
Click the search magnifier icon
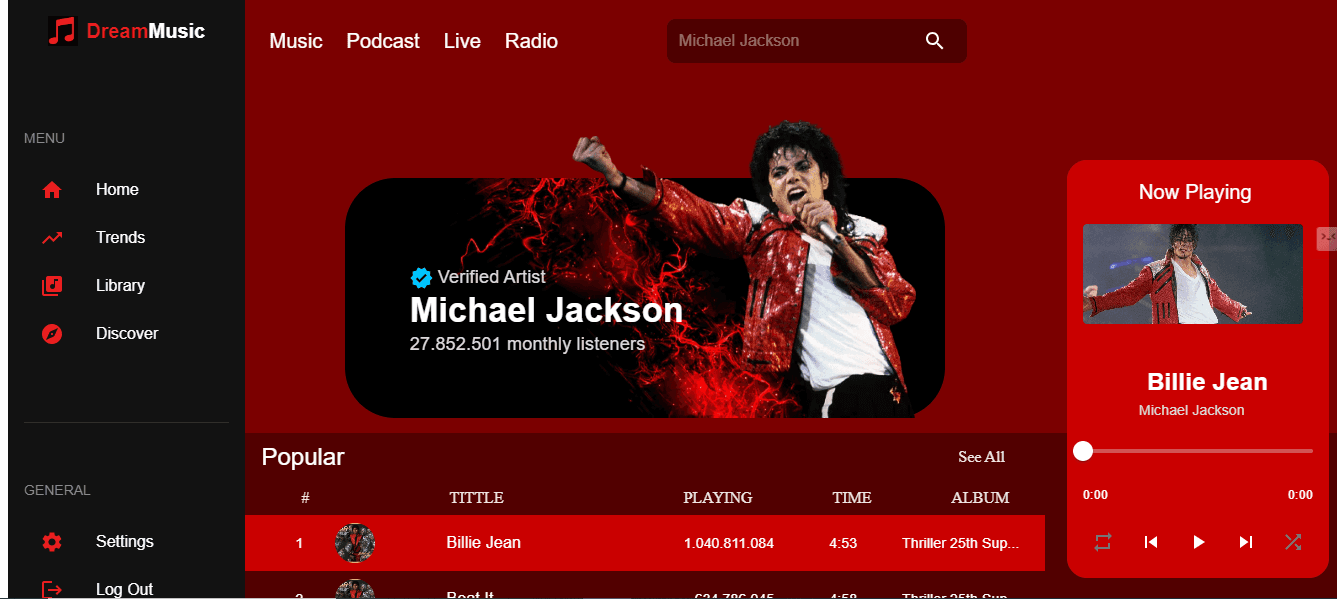934,41
